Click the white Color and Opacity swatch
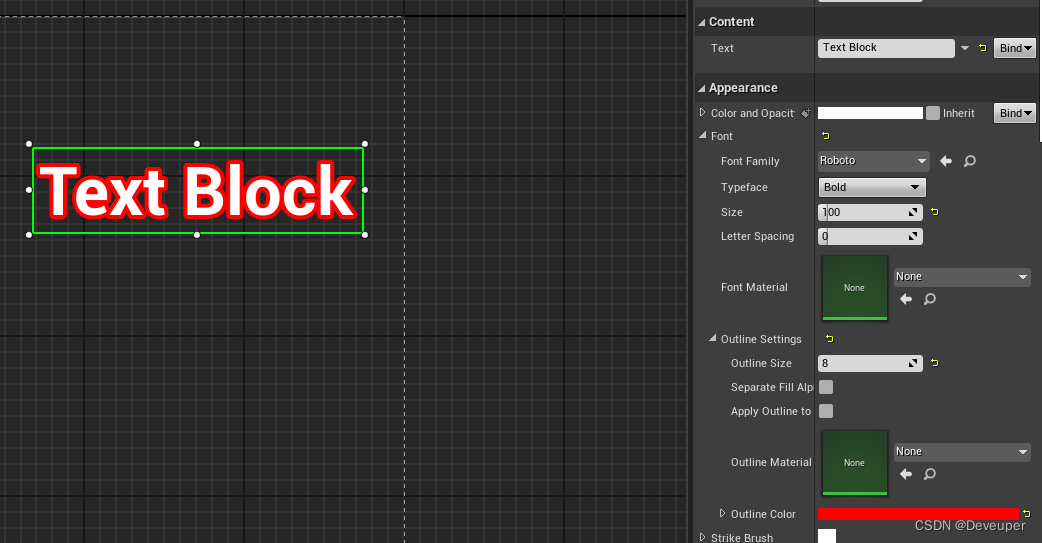 point(870,113)
